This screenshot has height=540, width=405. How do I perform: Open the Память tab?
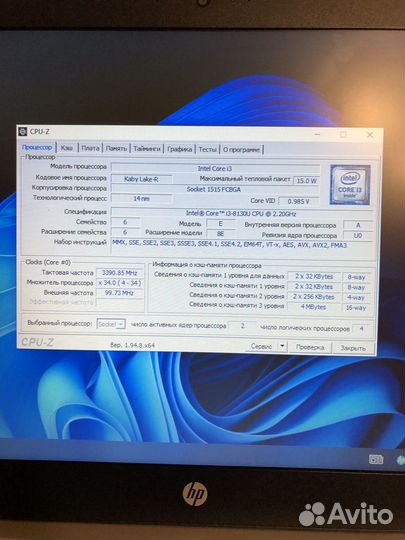116,149
